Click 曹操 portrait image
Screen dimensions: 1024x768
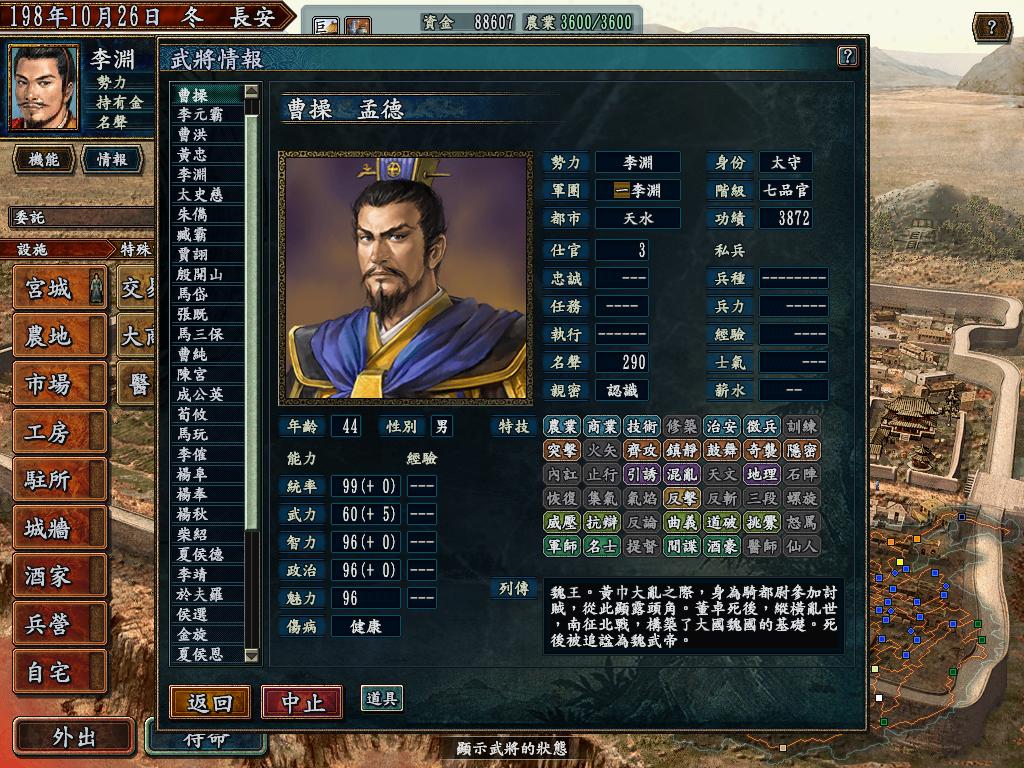click(x=406, y=278)
